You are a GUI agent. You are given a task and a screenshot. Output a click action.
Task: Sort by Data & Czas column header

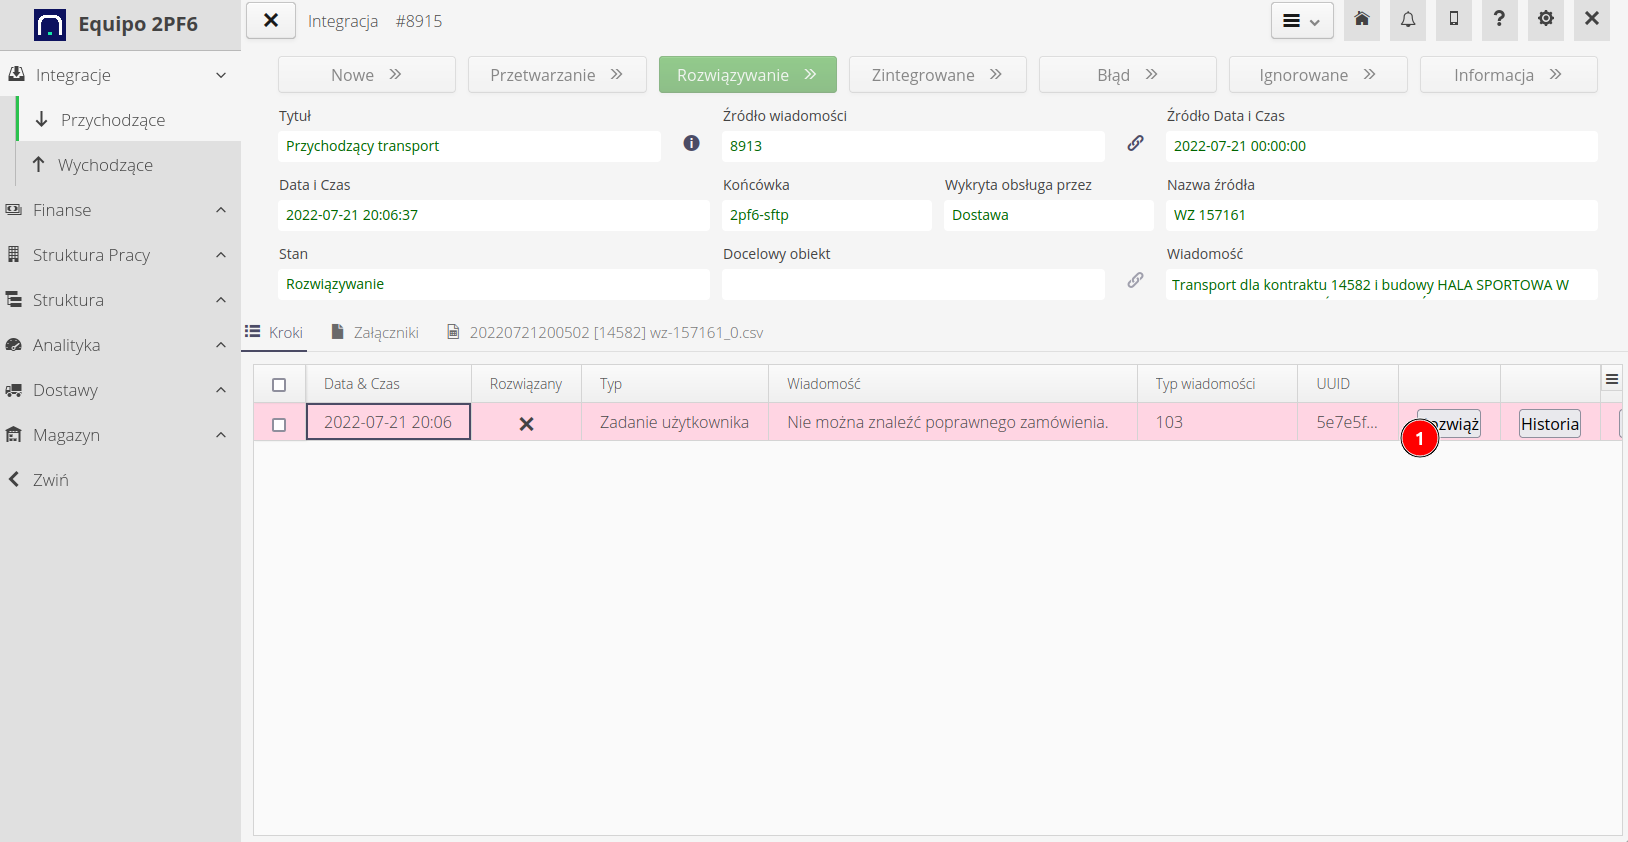(388, 384)
